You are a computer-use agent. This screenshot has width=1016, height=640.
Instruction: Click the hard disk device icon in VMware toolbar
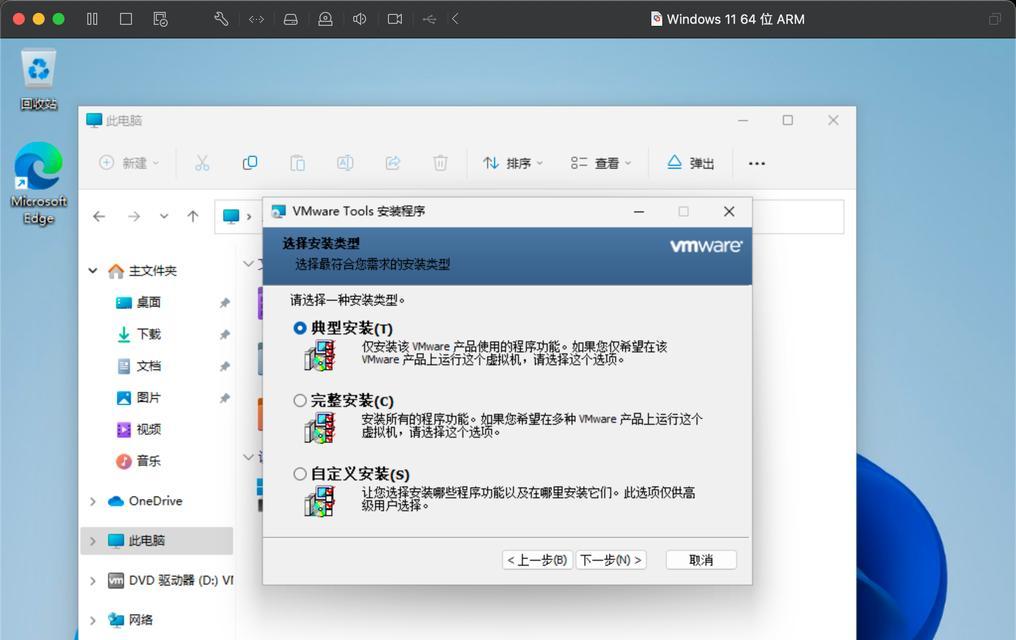(x=291, y=19)
